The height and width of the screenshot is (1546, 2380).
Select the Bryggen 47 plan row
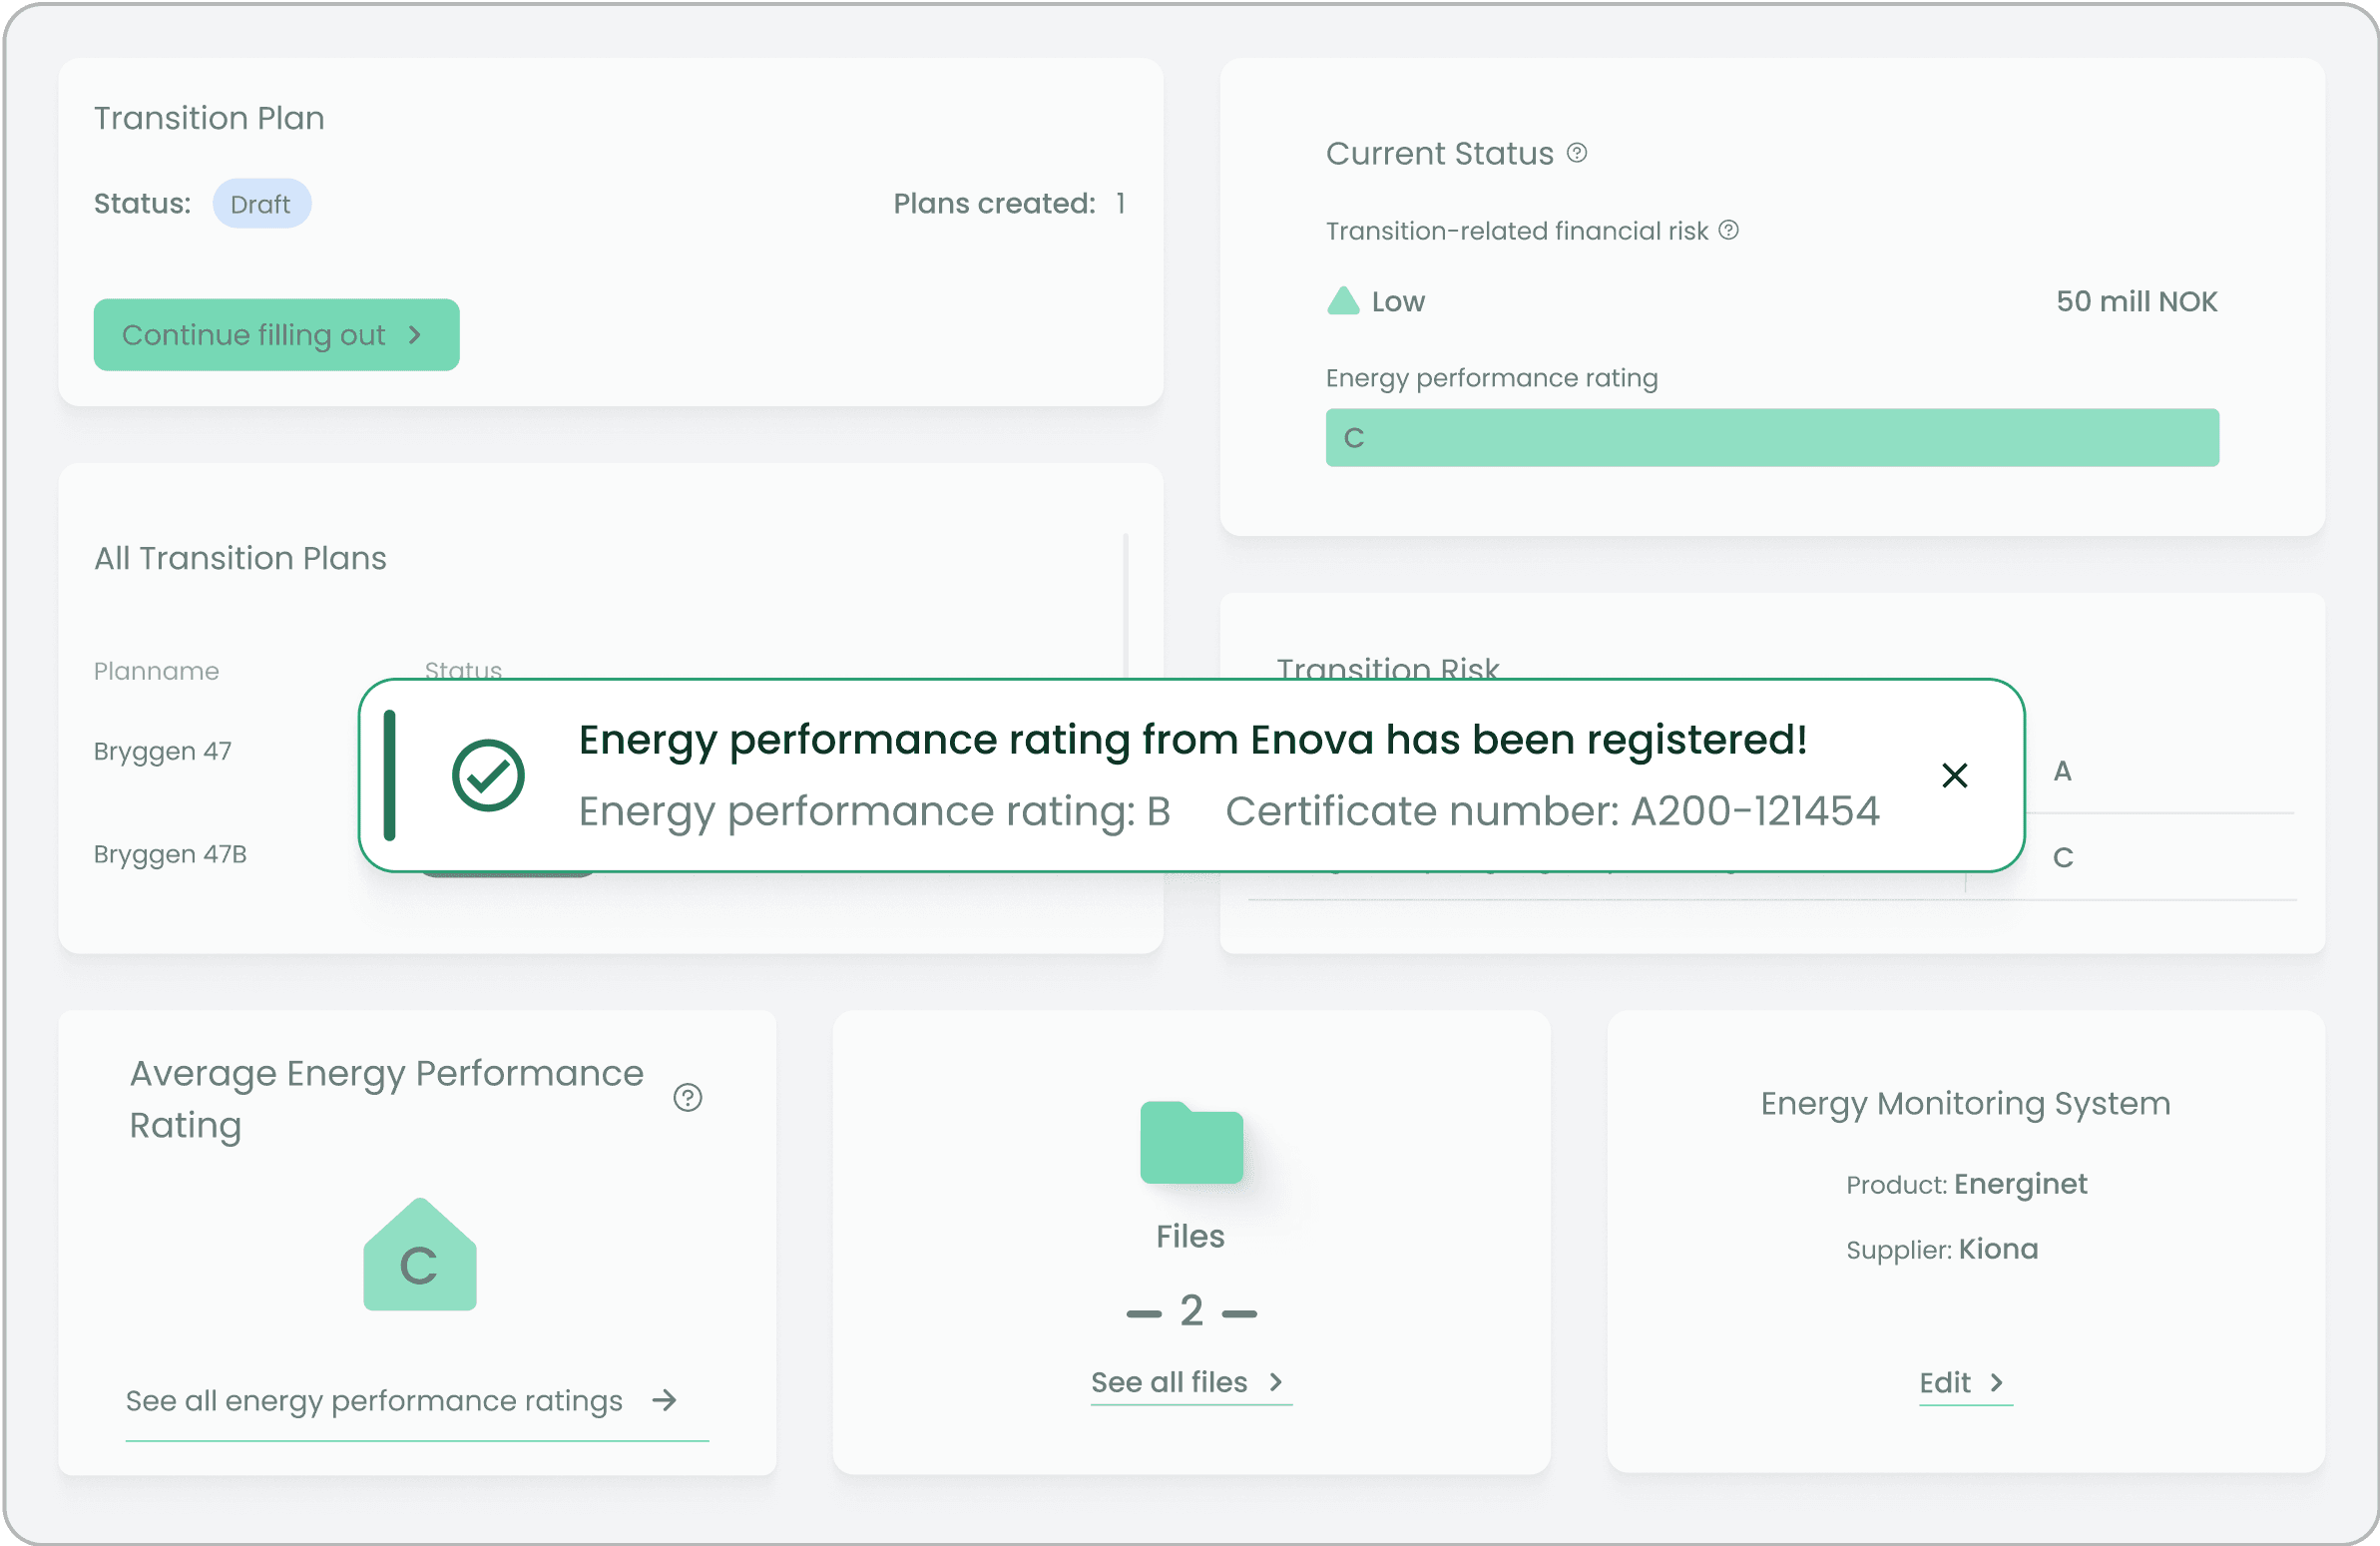pos(163,751)
